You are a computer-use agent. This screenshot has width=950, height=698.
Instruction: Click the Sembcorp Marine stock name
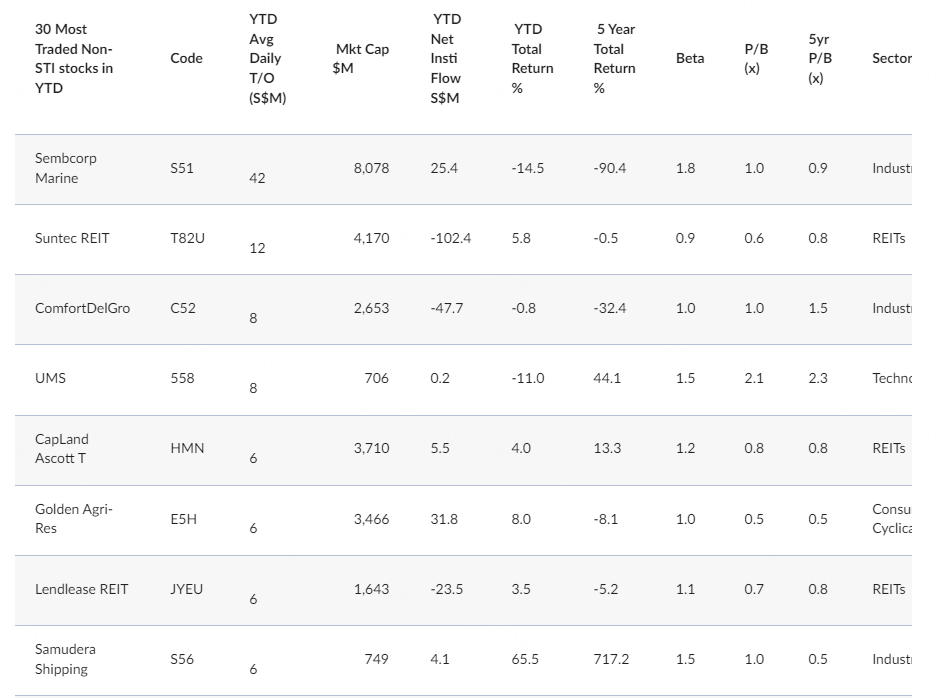(65, 168)
